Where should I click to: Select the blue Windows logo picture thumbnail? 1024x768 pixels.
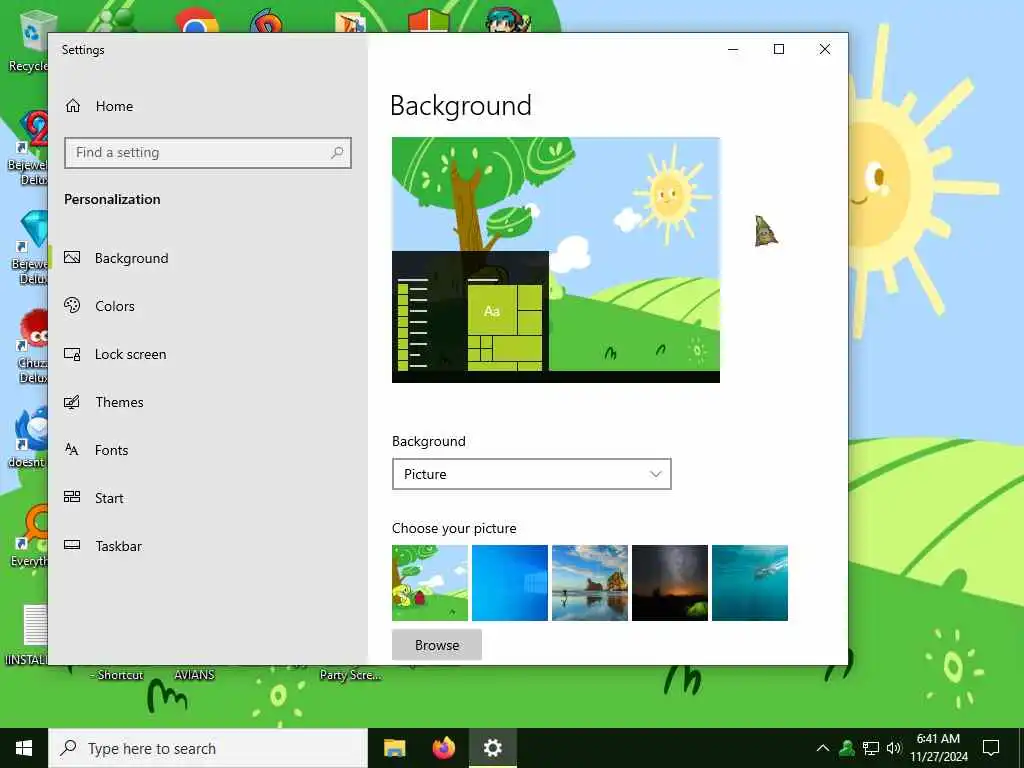tap(509, 583)
